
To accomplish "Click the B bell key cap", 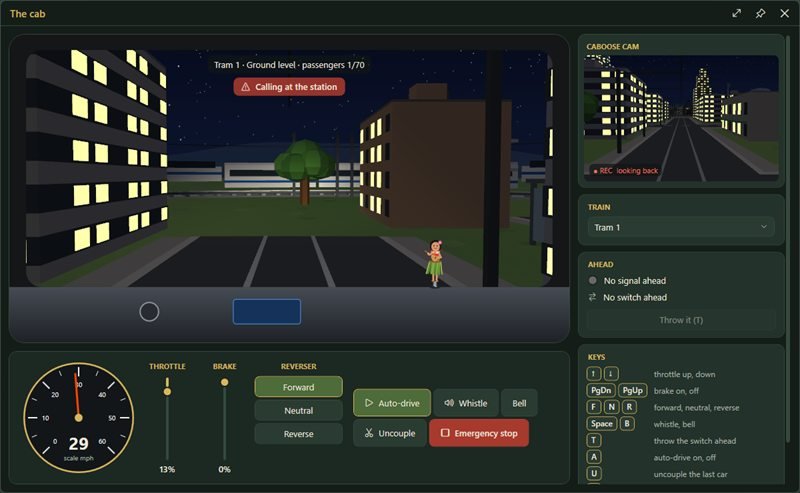I will [627, 424].
